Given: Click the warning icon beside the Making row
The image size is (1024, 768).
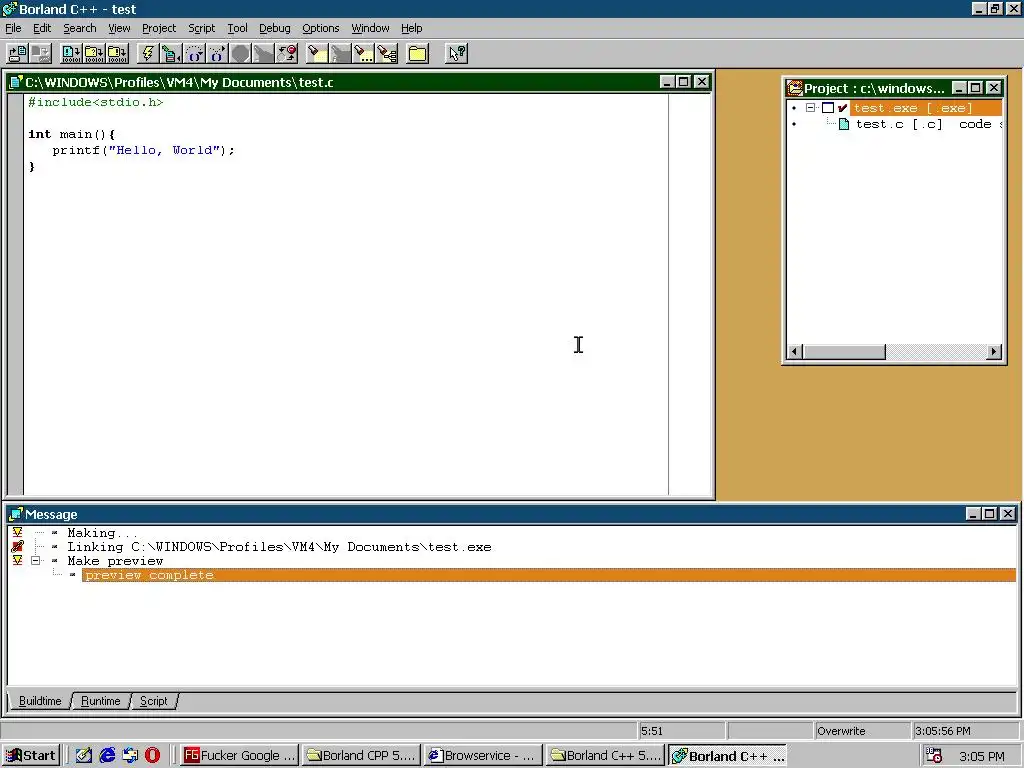Looking at the screenshot, I should [18, 533].
